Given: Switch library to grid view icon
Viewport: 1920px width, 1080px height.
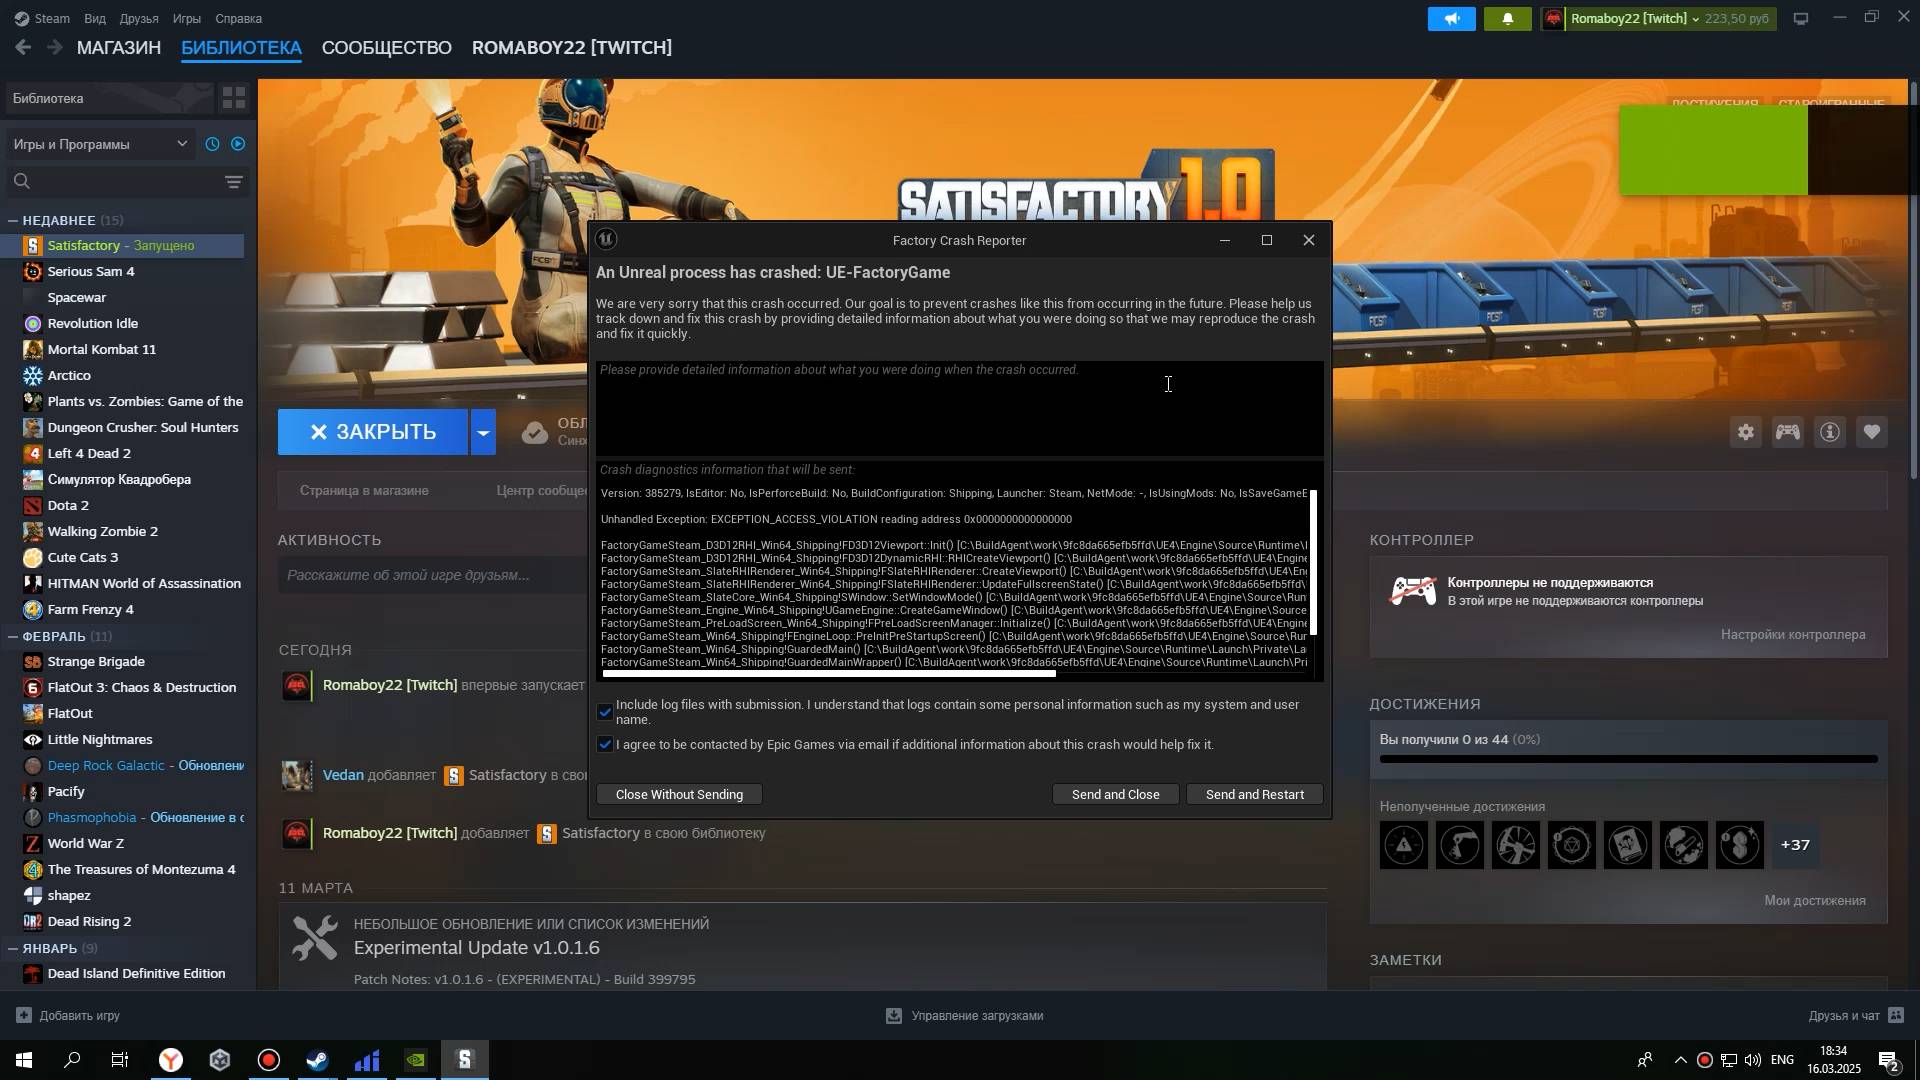Looking at the screenshot, I should point(234,98).
